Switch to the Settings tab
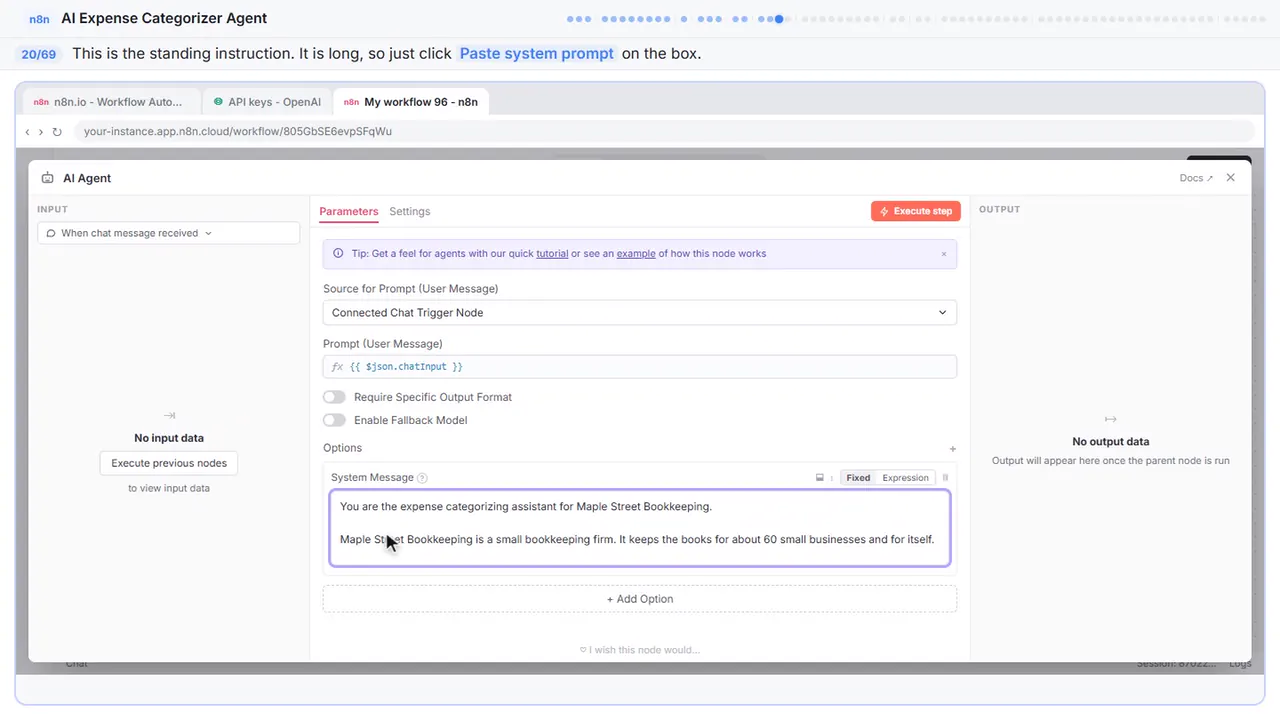This screenshot has width=1280, height=720. [x=410, y=211]
